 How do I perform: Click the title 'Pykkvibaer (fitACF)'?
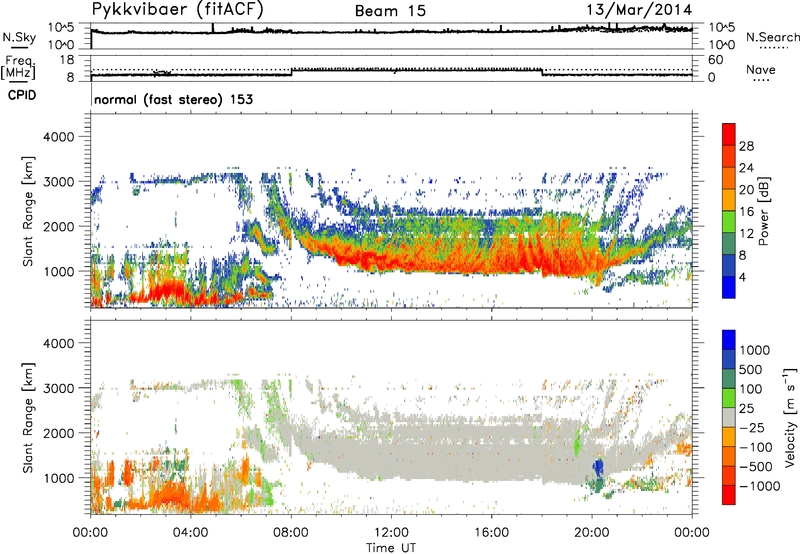[x=178, y=9]
